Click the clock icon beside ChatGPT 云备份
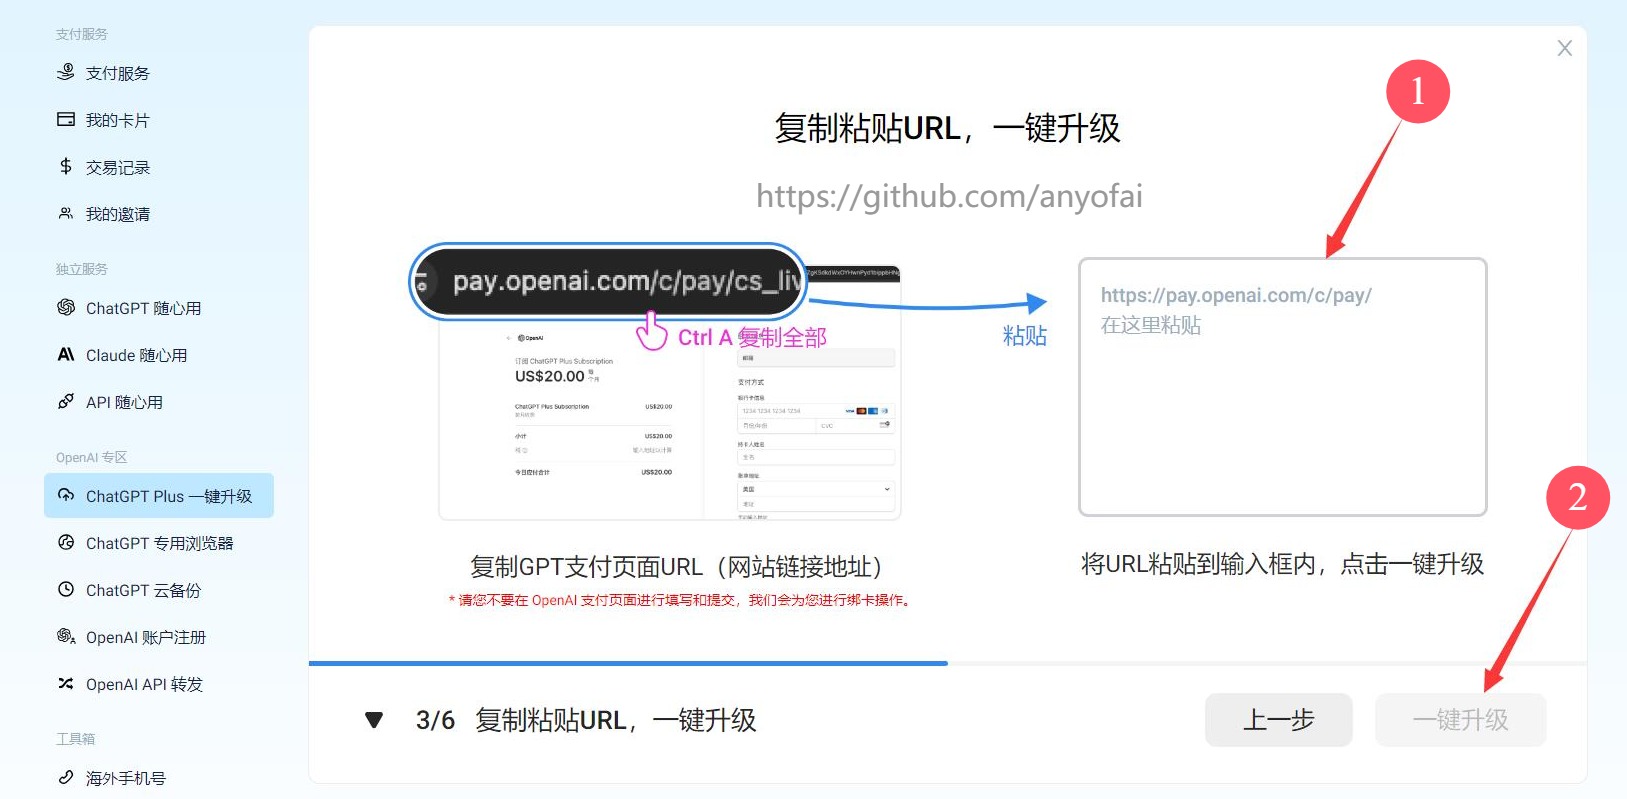Screen dimensions: 1627x799 (66, 589)
